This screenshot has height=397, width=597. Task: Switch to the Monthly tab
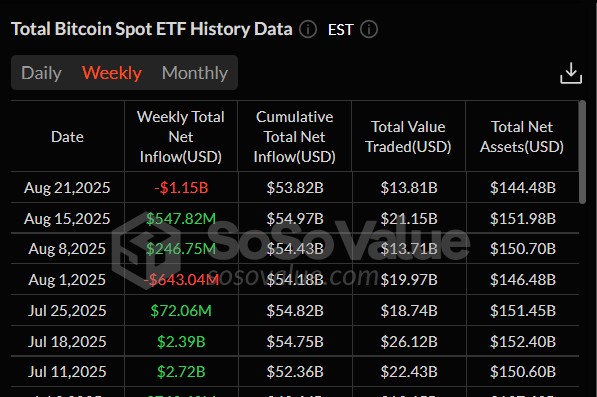pyautogui.click(x=195, y=73)
